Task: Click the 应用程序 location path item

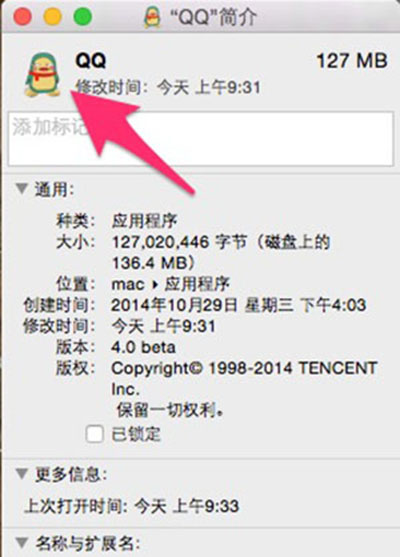Action: tap(197, 284)
